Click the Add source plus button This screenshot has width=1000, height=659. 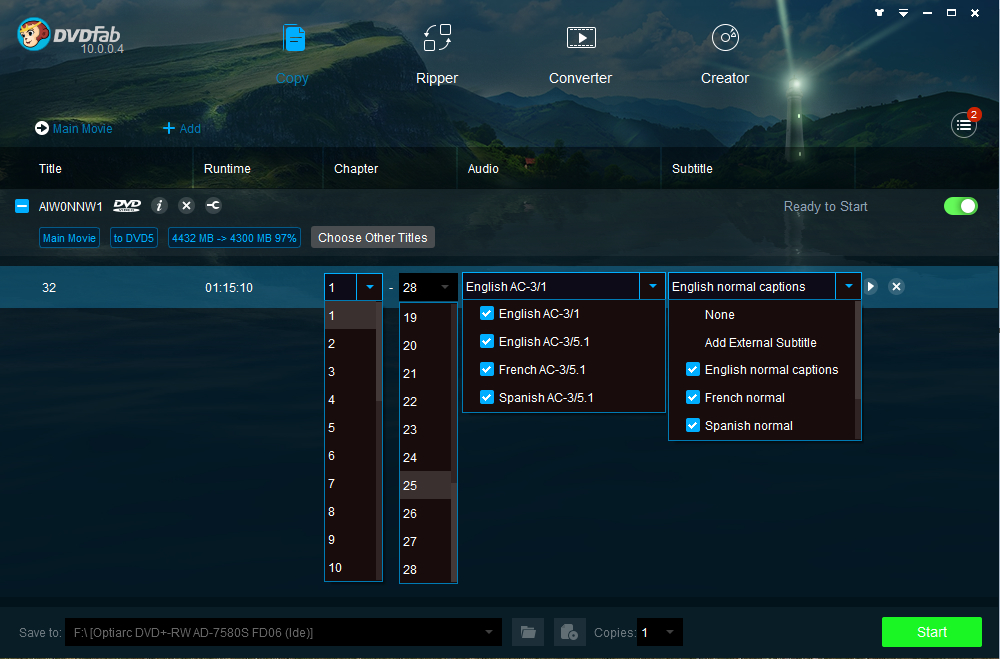tap(182, 128)
